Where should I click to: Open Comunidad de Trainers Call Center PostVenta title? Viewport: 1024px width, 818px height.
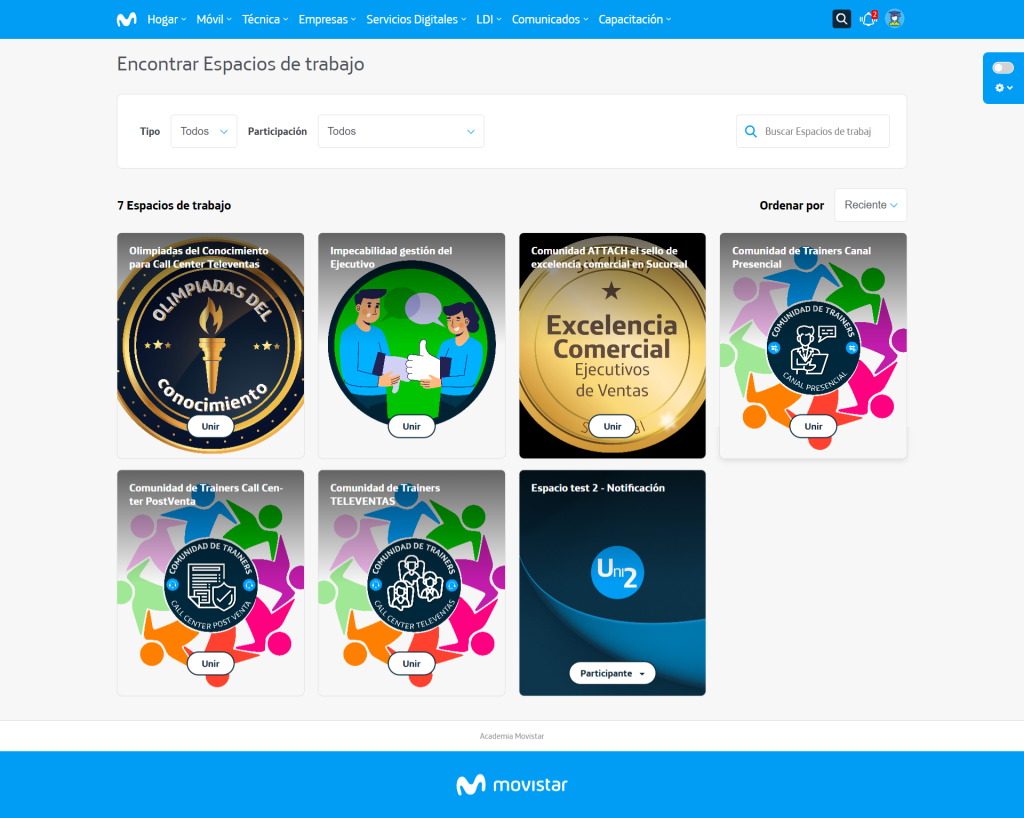206,494
